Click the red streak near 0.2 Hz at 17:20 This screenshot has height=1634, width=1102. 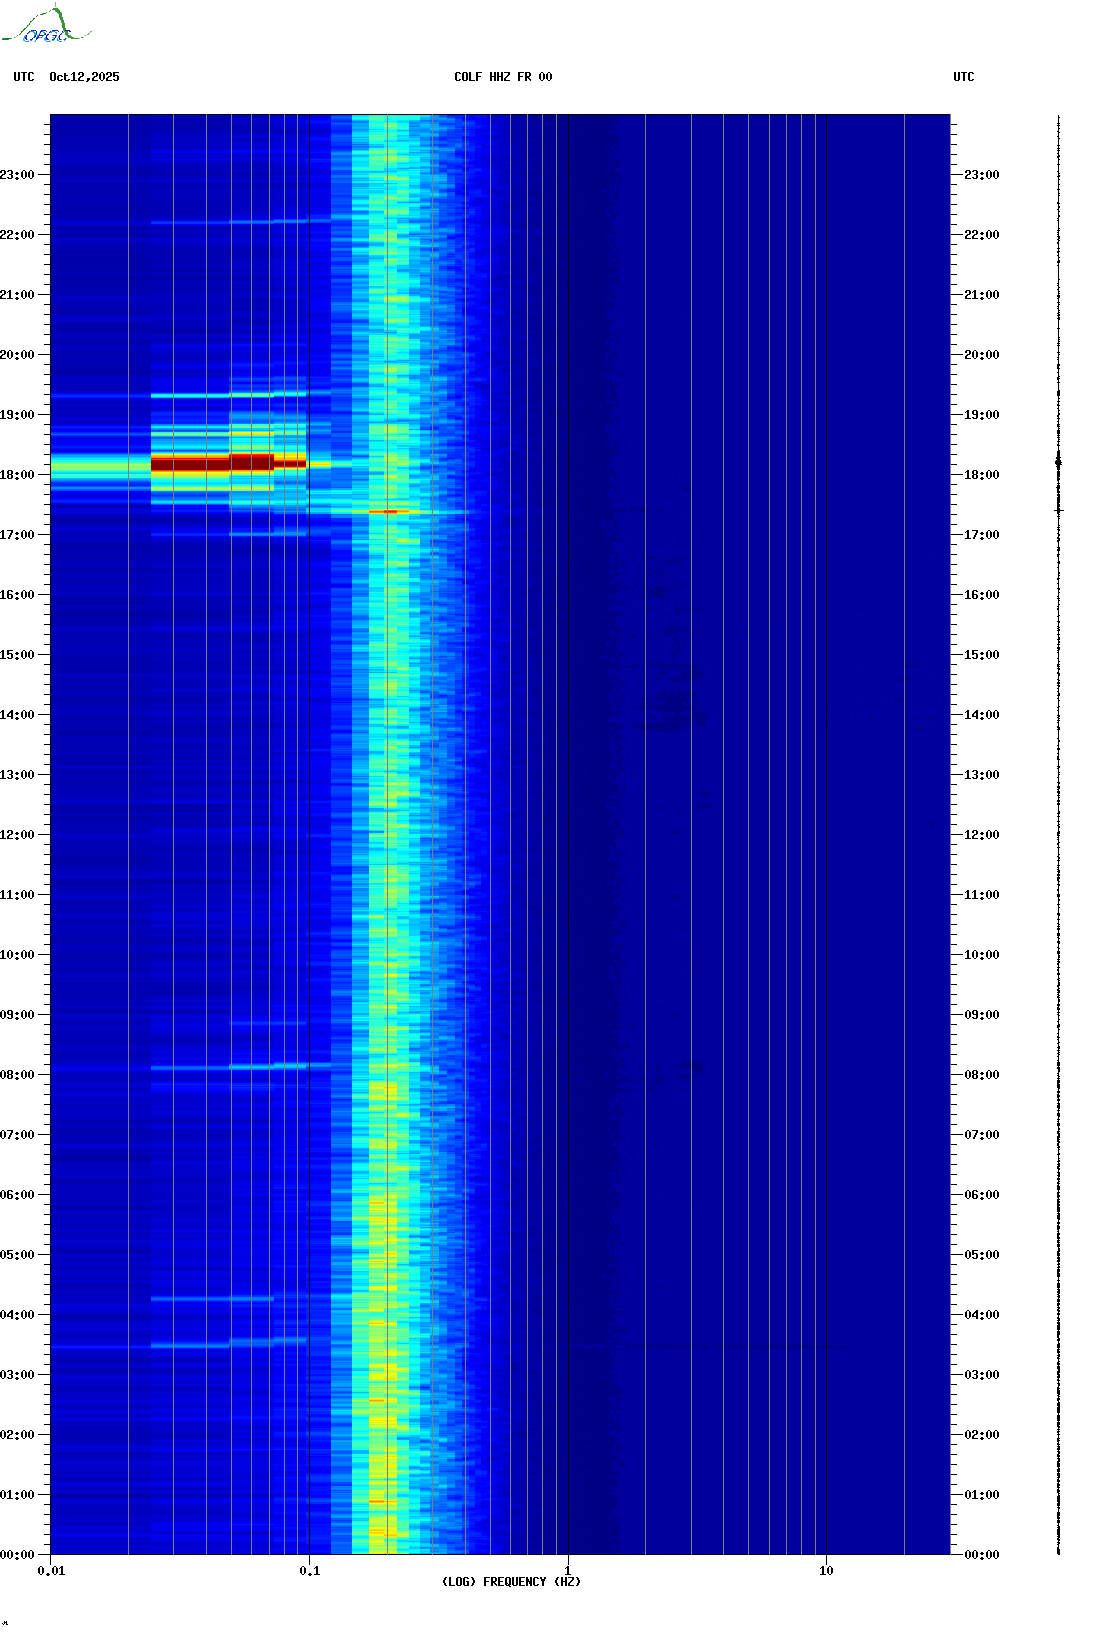389,512
